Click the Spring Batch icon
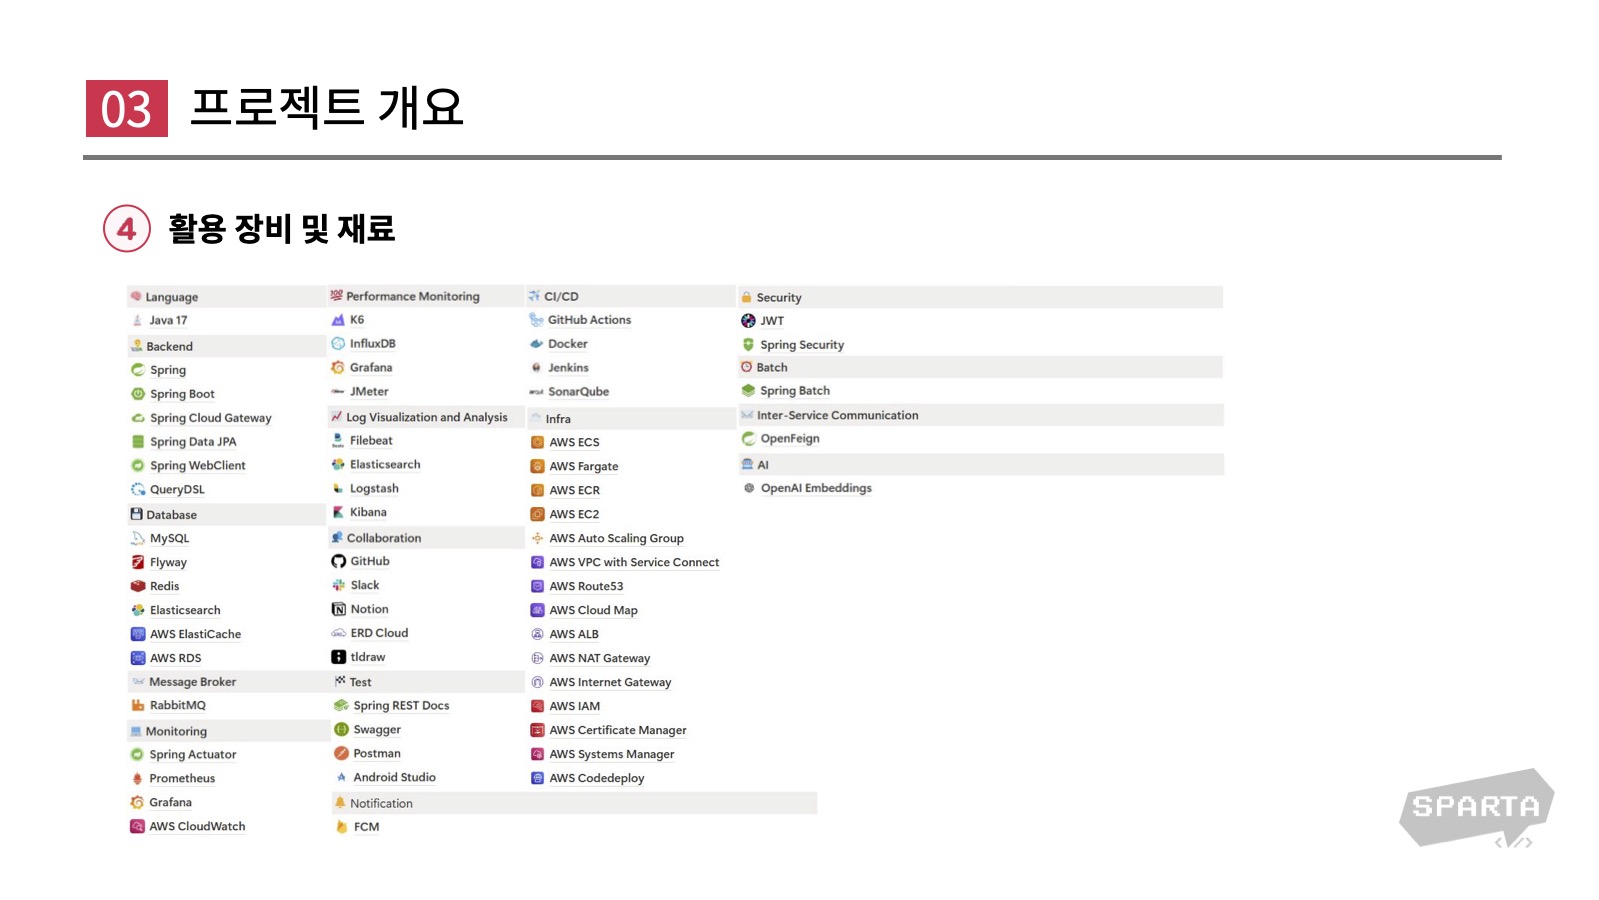 tap(748, 391)
